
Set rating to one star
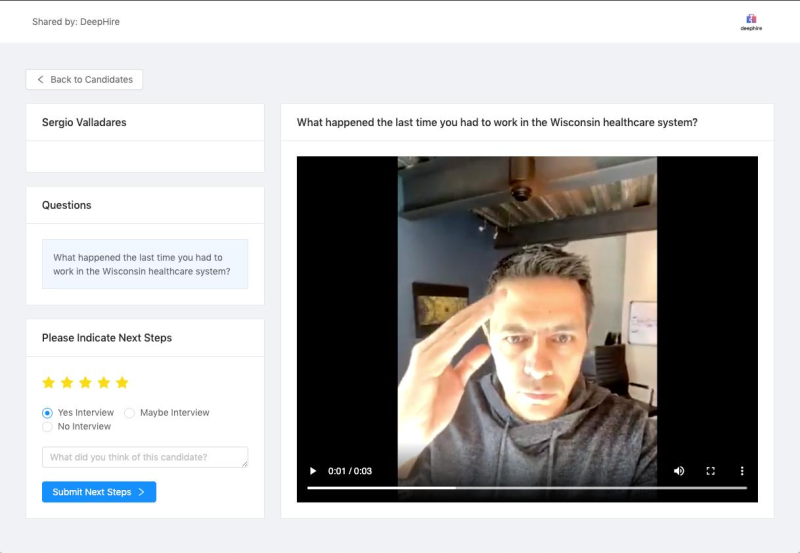pyautogui.click(x=48, y=383)
